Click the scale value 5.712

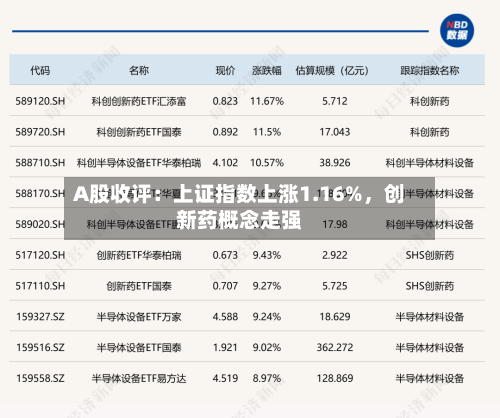click(x=335, y=101)
